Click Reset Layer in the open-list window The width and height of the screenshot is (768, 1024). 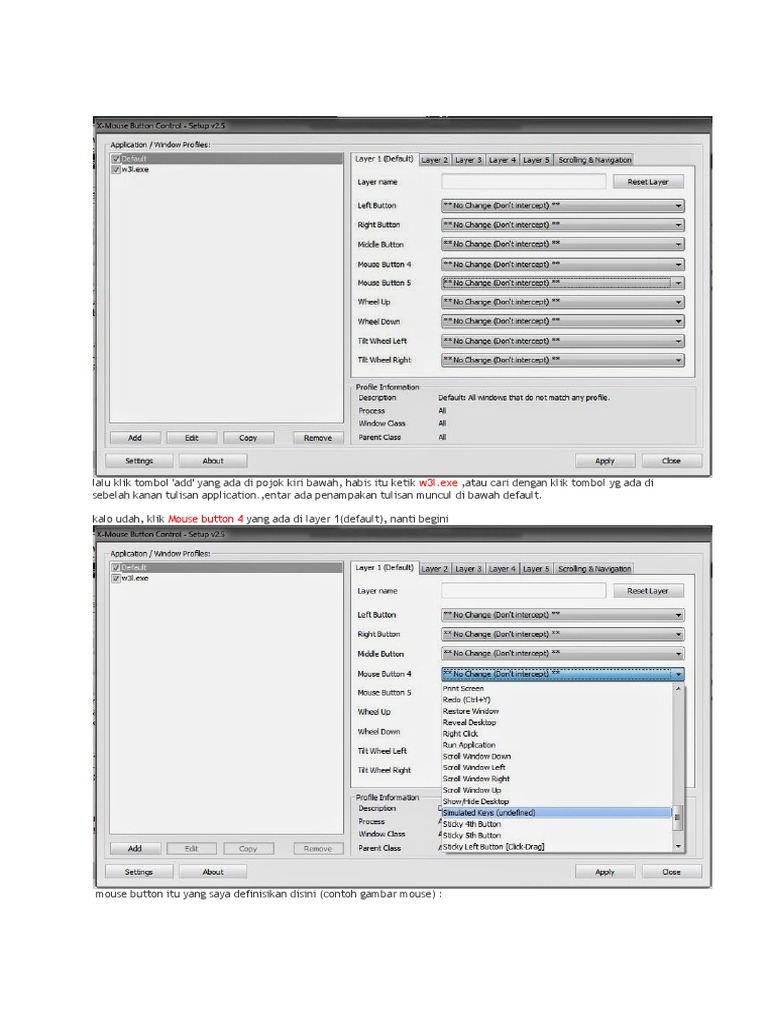648,590
